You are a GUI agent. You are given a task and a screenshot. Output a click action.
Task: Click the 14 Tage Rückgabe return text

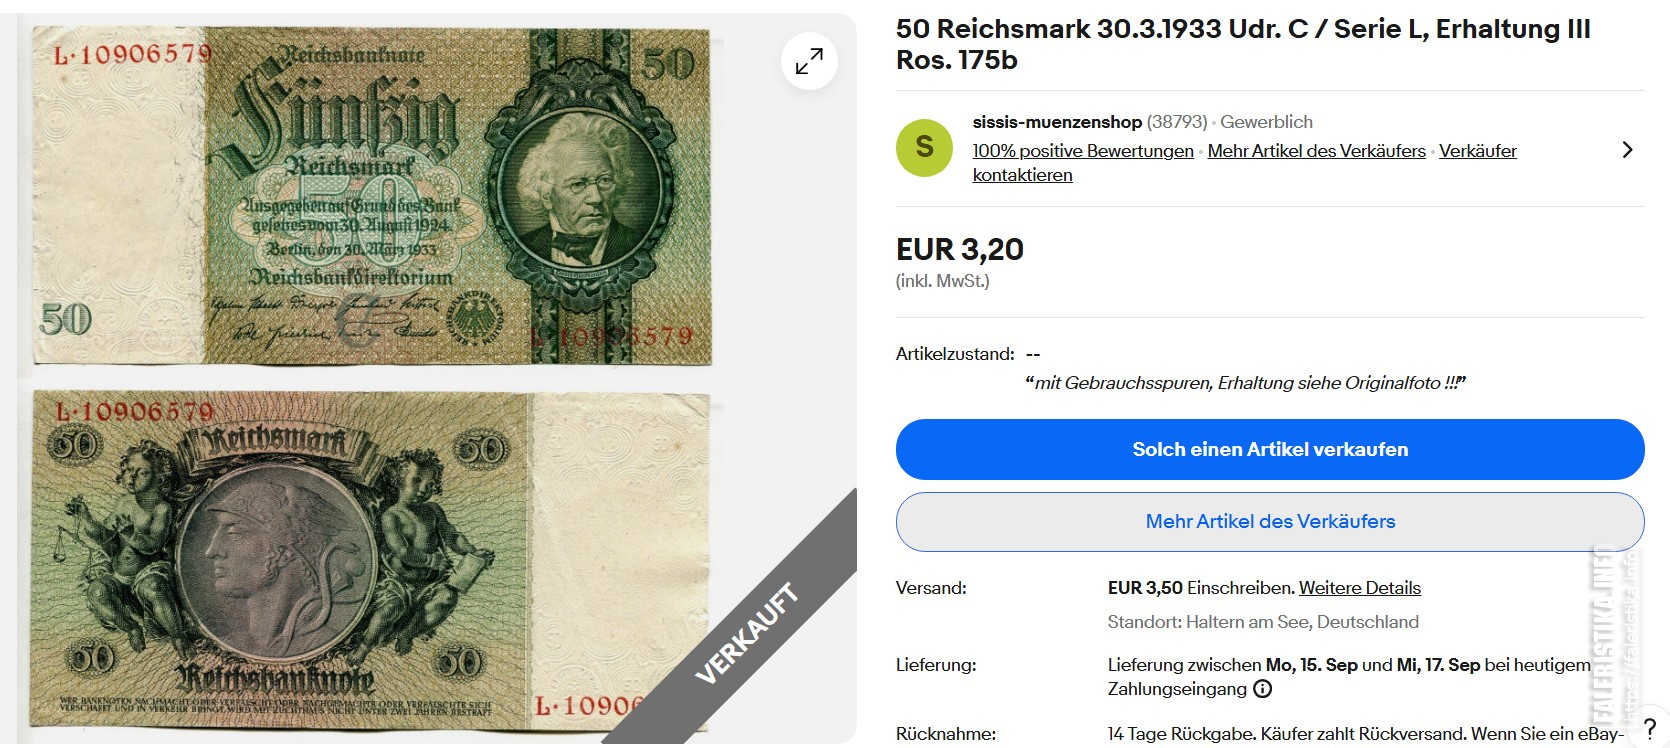click(x=1181, y=734)
